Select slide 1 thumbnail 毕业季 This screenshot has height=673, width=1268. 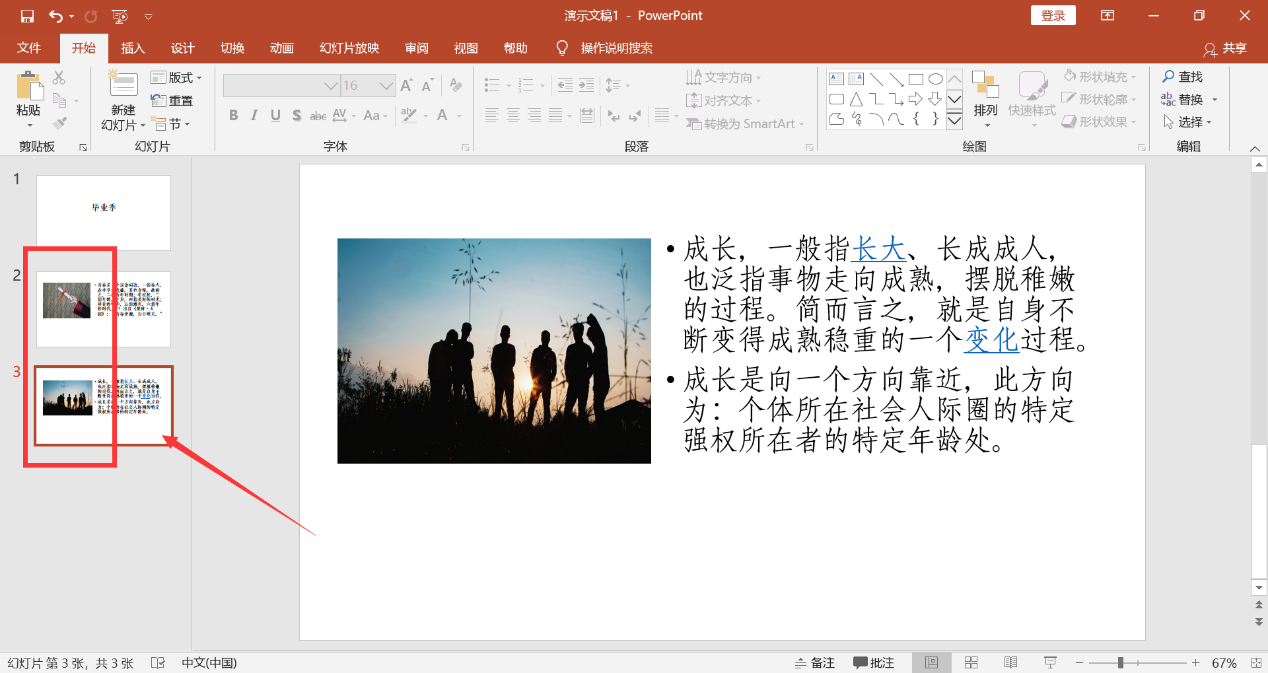tap(103, 213)
